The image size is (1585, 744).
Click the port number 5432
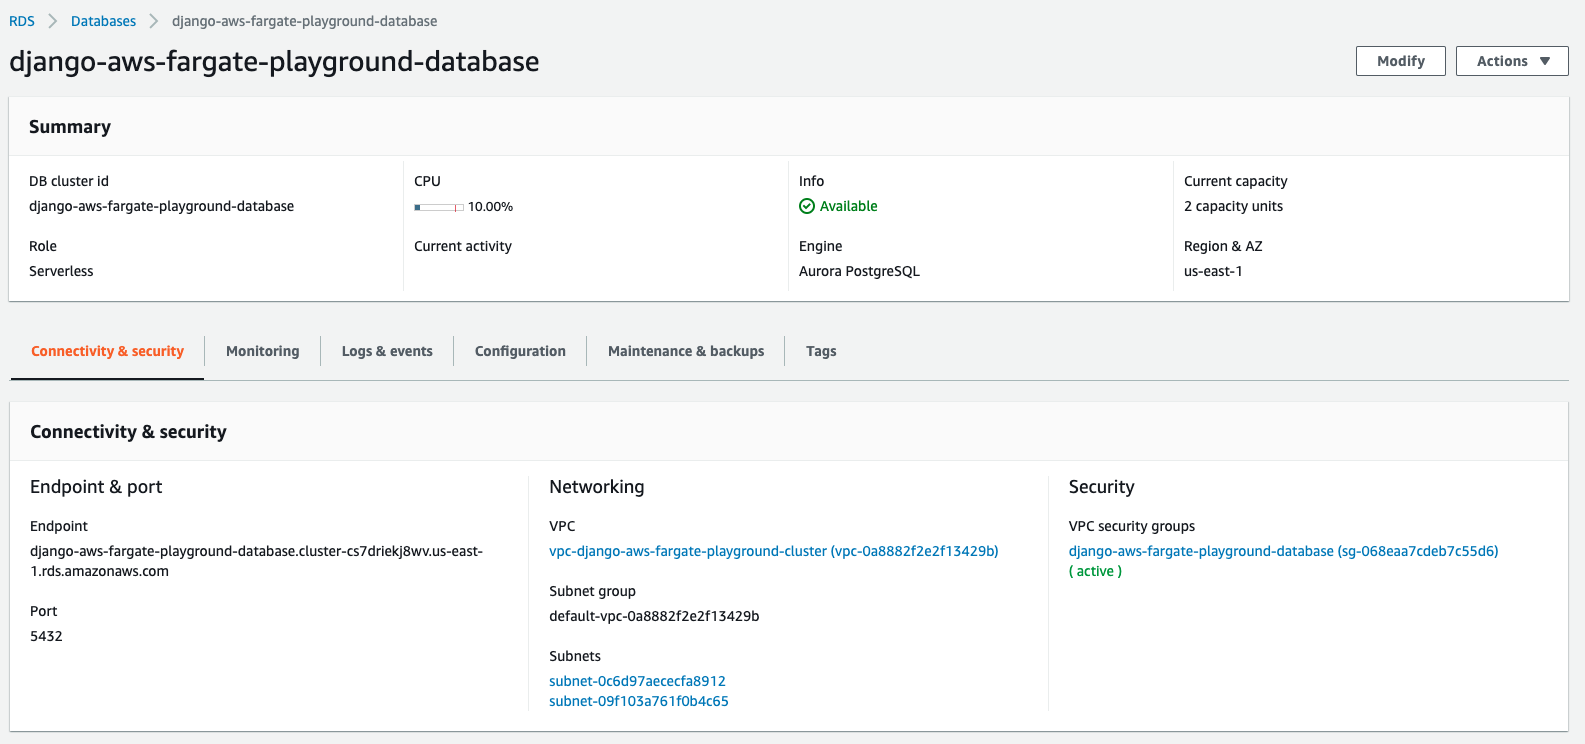(46, 636)
